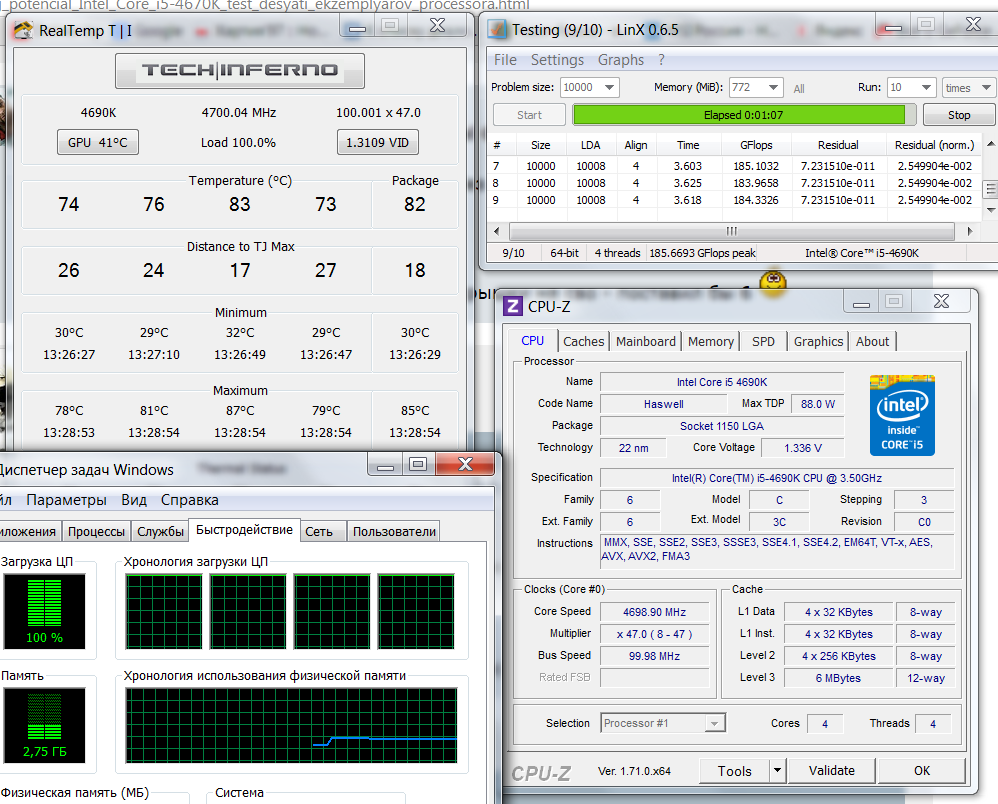Switch to the Memory tab in CPU-Z

711,342
